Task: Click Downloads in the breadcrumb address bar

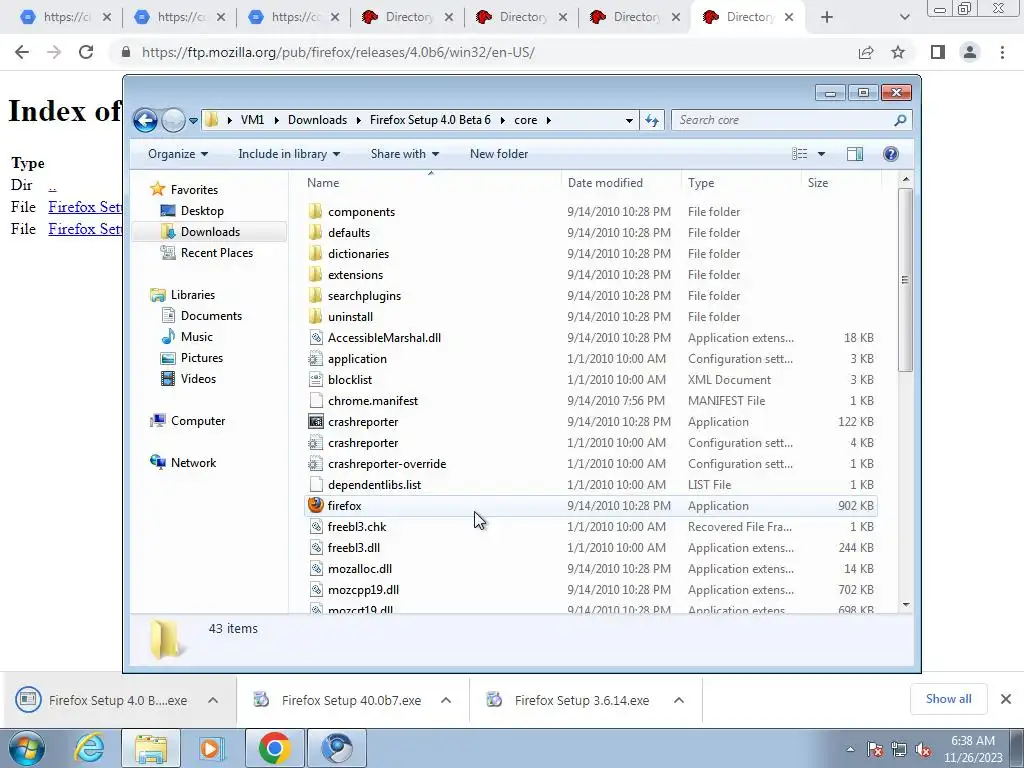Action: pos(317,120)
